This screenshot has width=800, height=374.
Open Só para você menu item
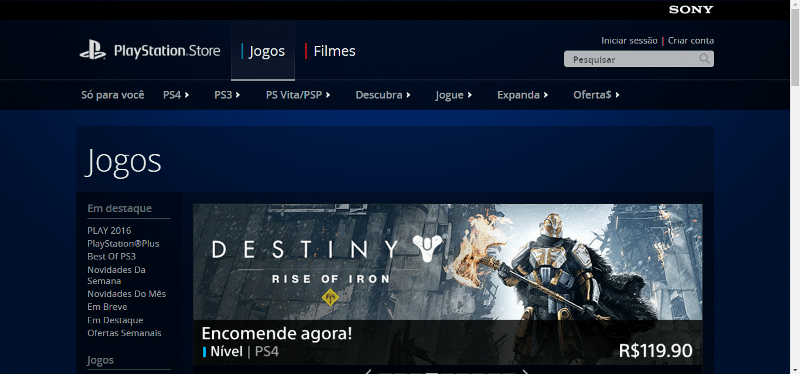pos(113,95)
